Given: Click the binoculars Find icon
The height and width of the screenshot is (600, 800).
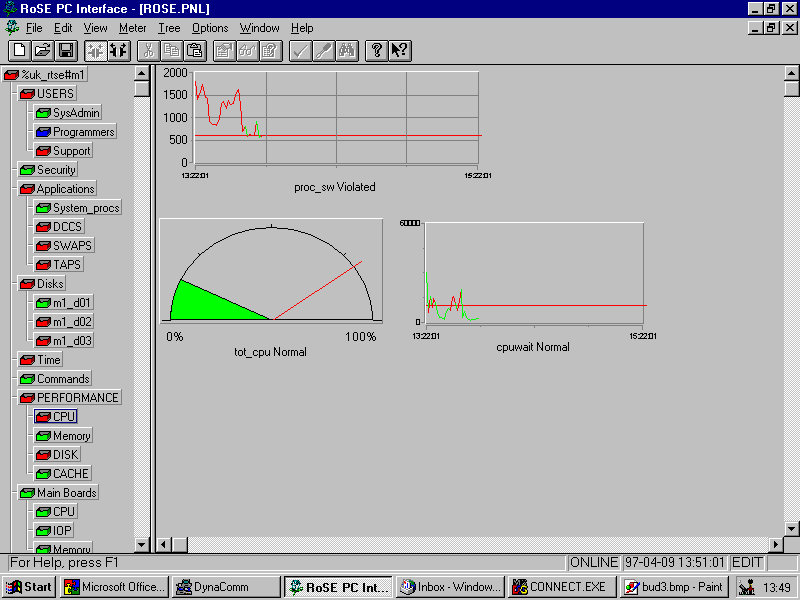Looking at the screenshot, I should [347, 50].
